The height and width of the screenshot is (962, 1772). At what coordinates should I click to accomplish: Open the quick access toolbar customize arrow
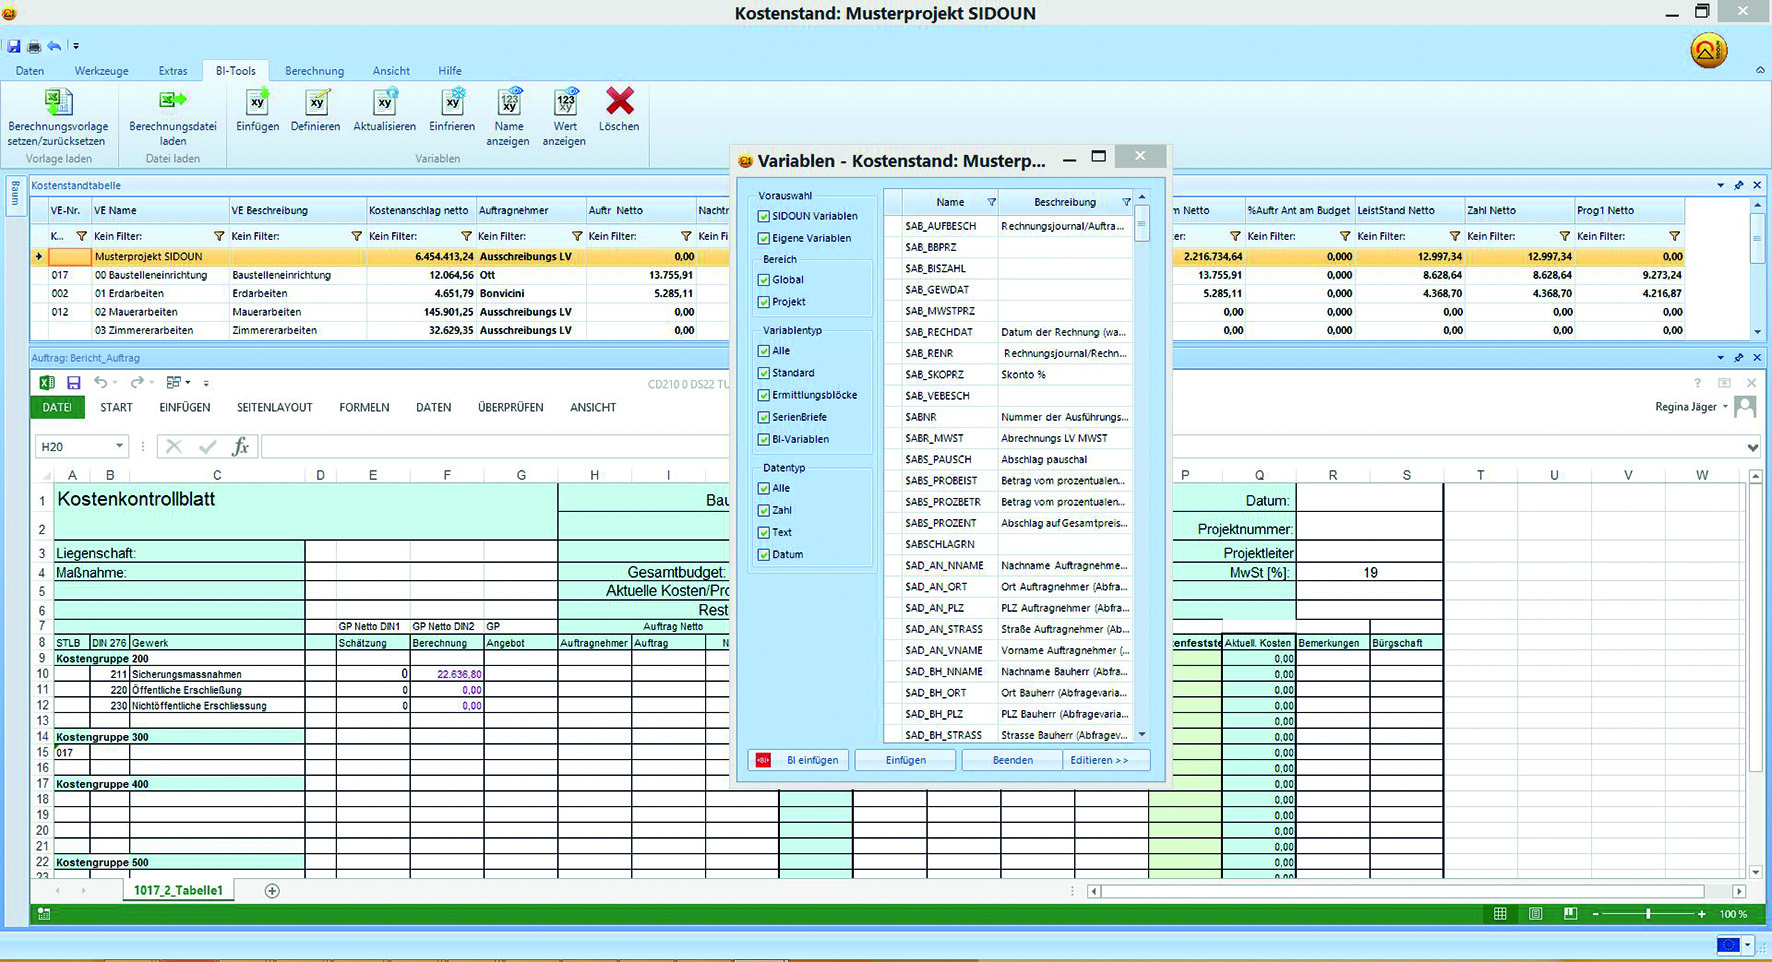coord(76,46)
